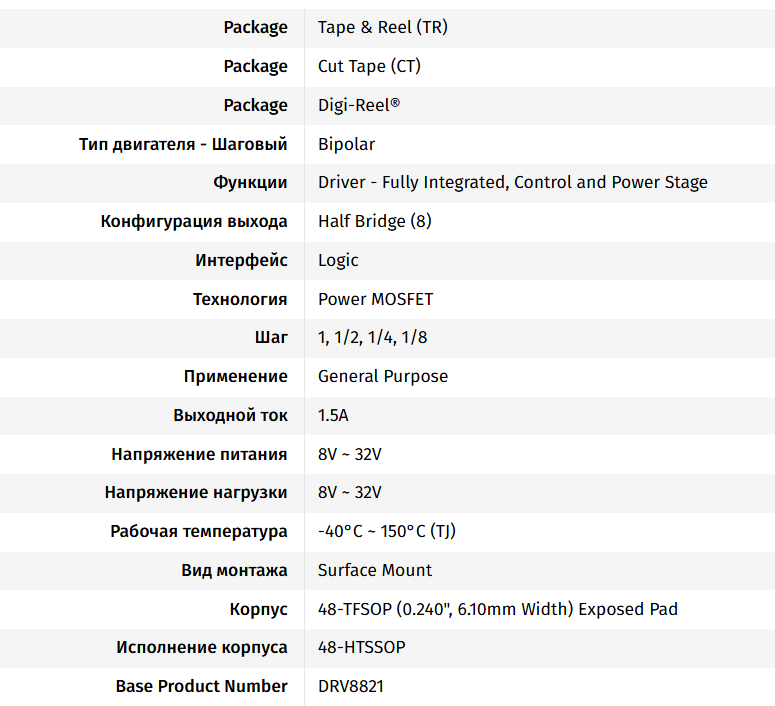Click the 48-TFSOP Exposed Pad package value
The width and height of the screenshot is (775, 706).
tap(497, 609)
